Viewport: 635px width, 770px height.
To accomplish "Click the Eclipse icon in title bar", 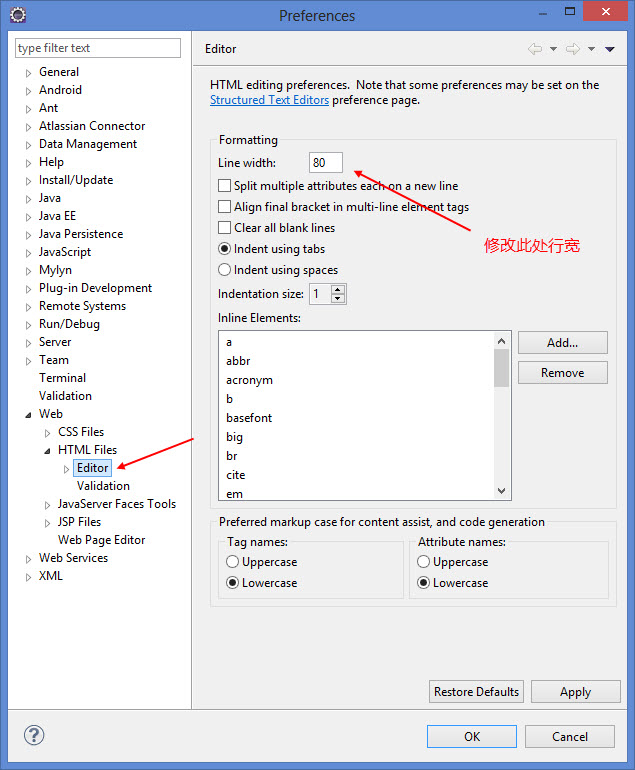I will click(18, 15).
